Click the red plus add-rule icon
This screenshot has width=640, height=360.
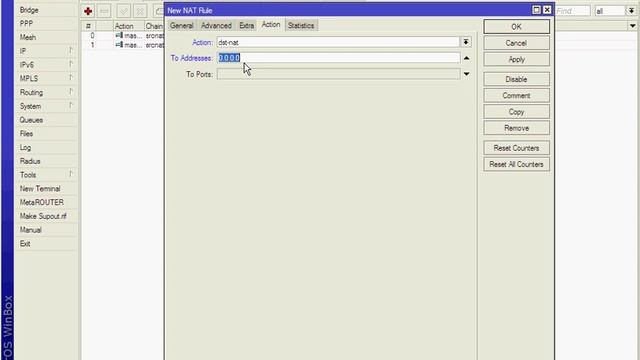(x=88, y=11)
